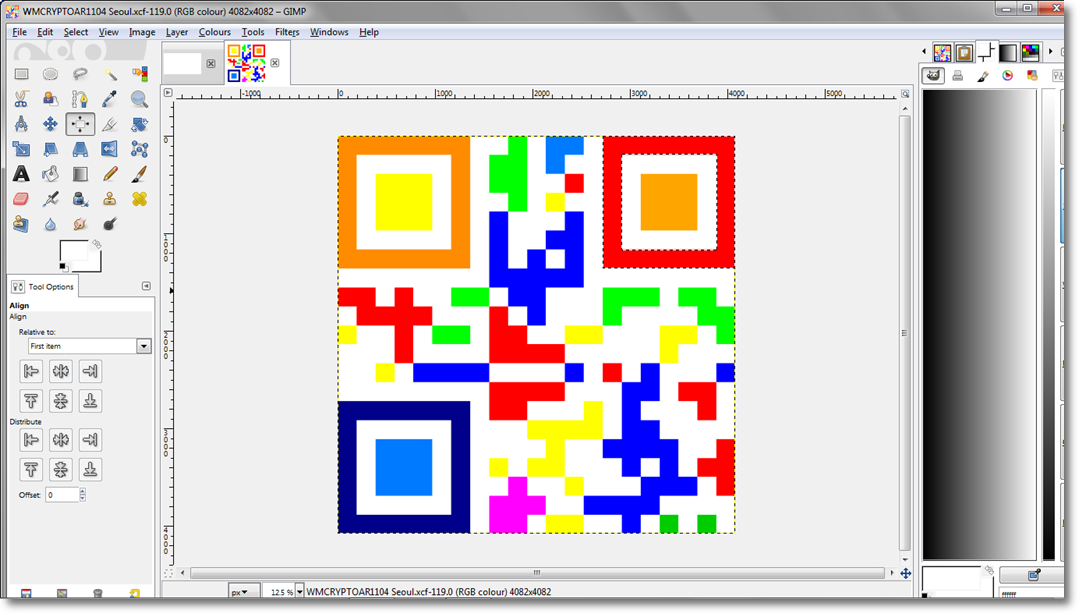Align bottom edges of targets
The height and width of the screenshot is (615, 1080).
click(x=90, y=401)
